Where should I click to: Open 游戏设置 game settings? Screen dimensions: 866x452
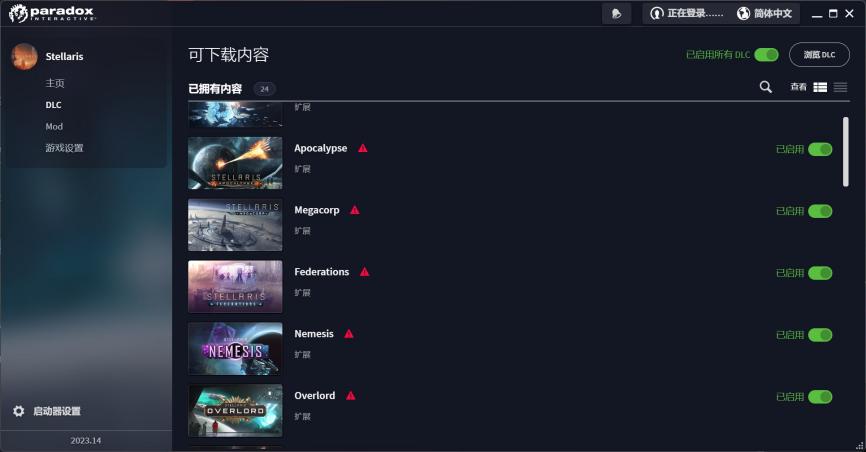pyautogui.click(x=64, y=148)
